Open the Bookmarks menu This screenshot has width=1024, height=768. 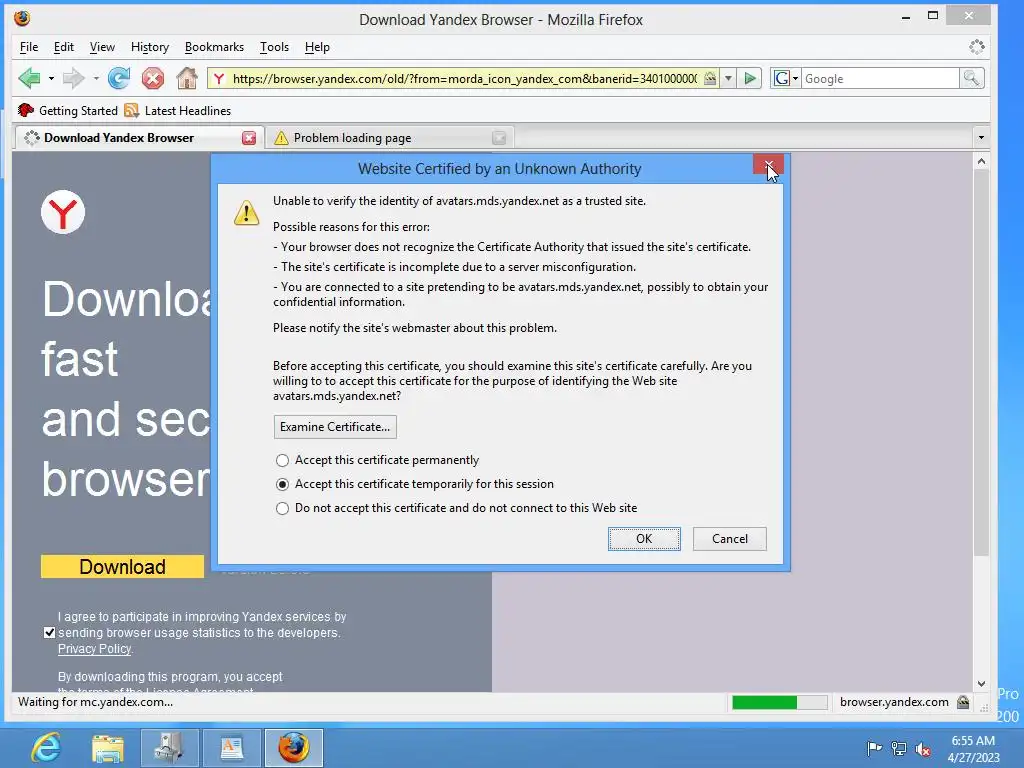(x=214, y=47)
